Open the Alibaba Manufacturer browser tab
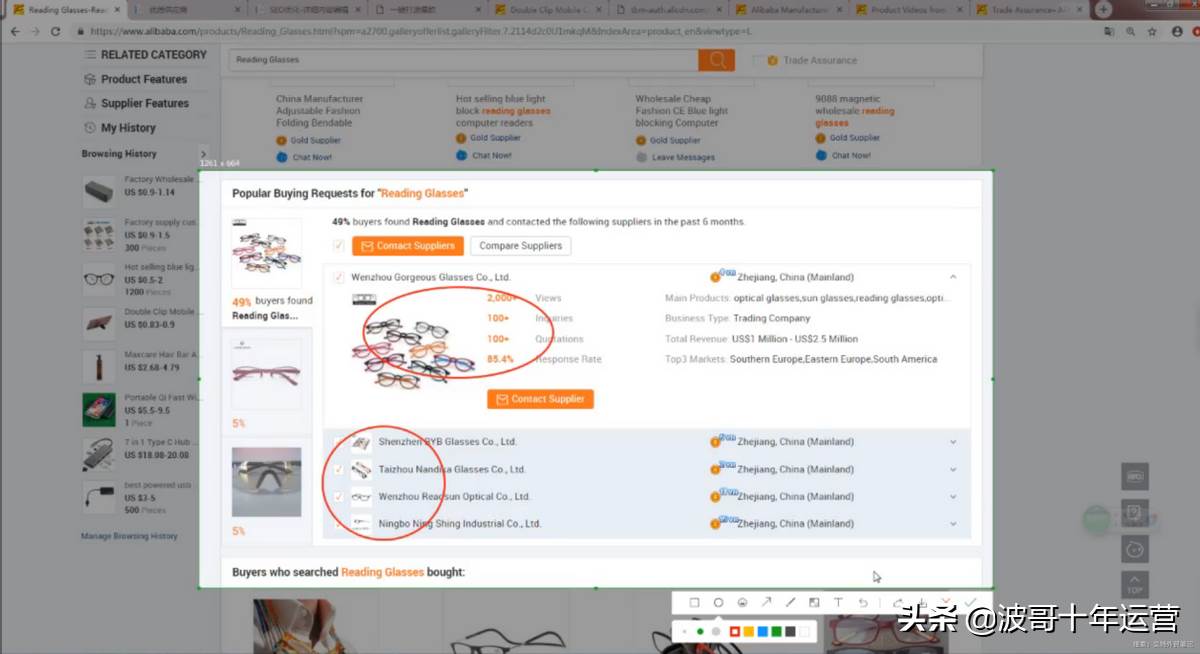The height and width of the screenshot is (654, 1200). [790, 10]
